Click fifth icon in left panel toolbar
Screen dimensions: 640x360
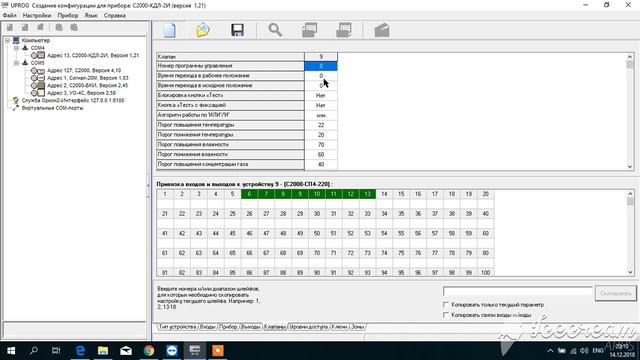click(74, 27)
